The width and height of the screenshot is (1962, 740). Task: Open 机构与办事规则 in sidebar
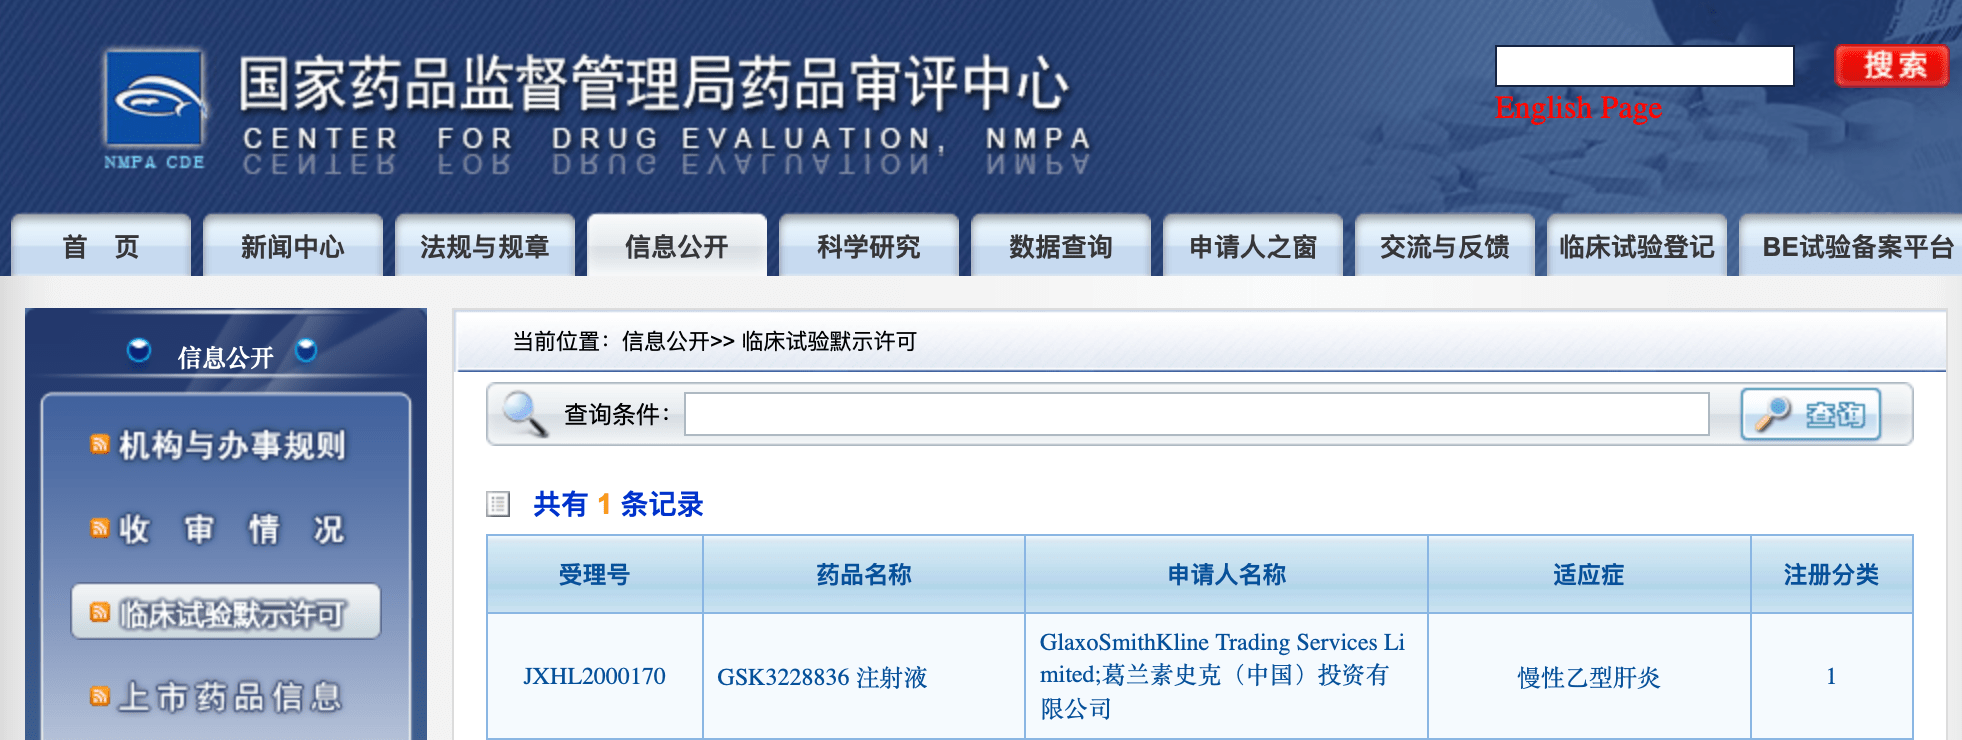tap(231, 445)
